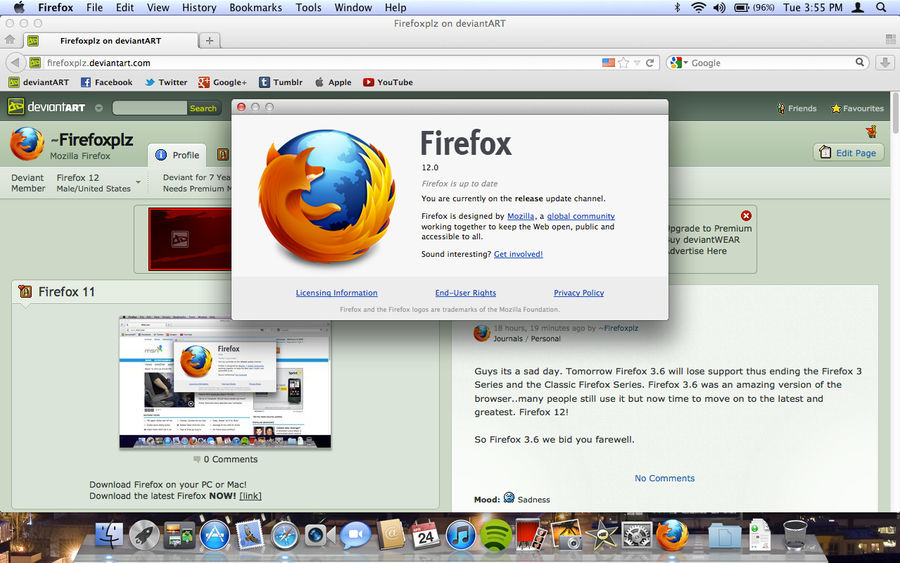Viewport: 900px width, 563px height.
Task: Click the Firefox home icon beside tabs
Action: [10, 40]
